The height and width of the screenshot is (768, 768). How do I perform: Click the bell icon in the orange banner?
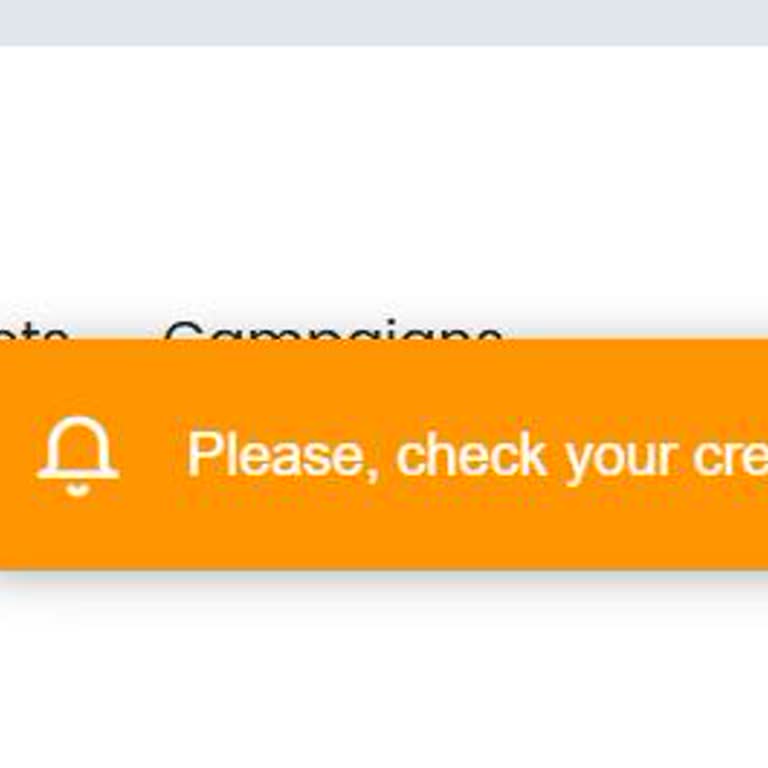pos(78,456)
